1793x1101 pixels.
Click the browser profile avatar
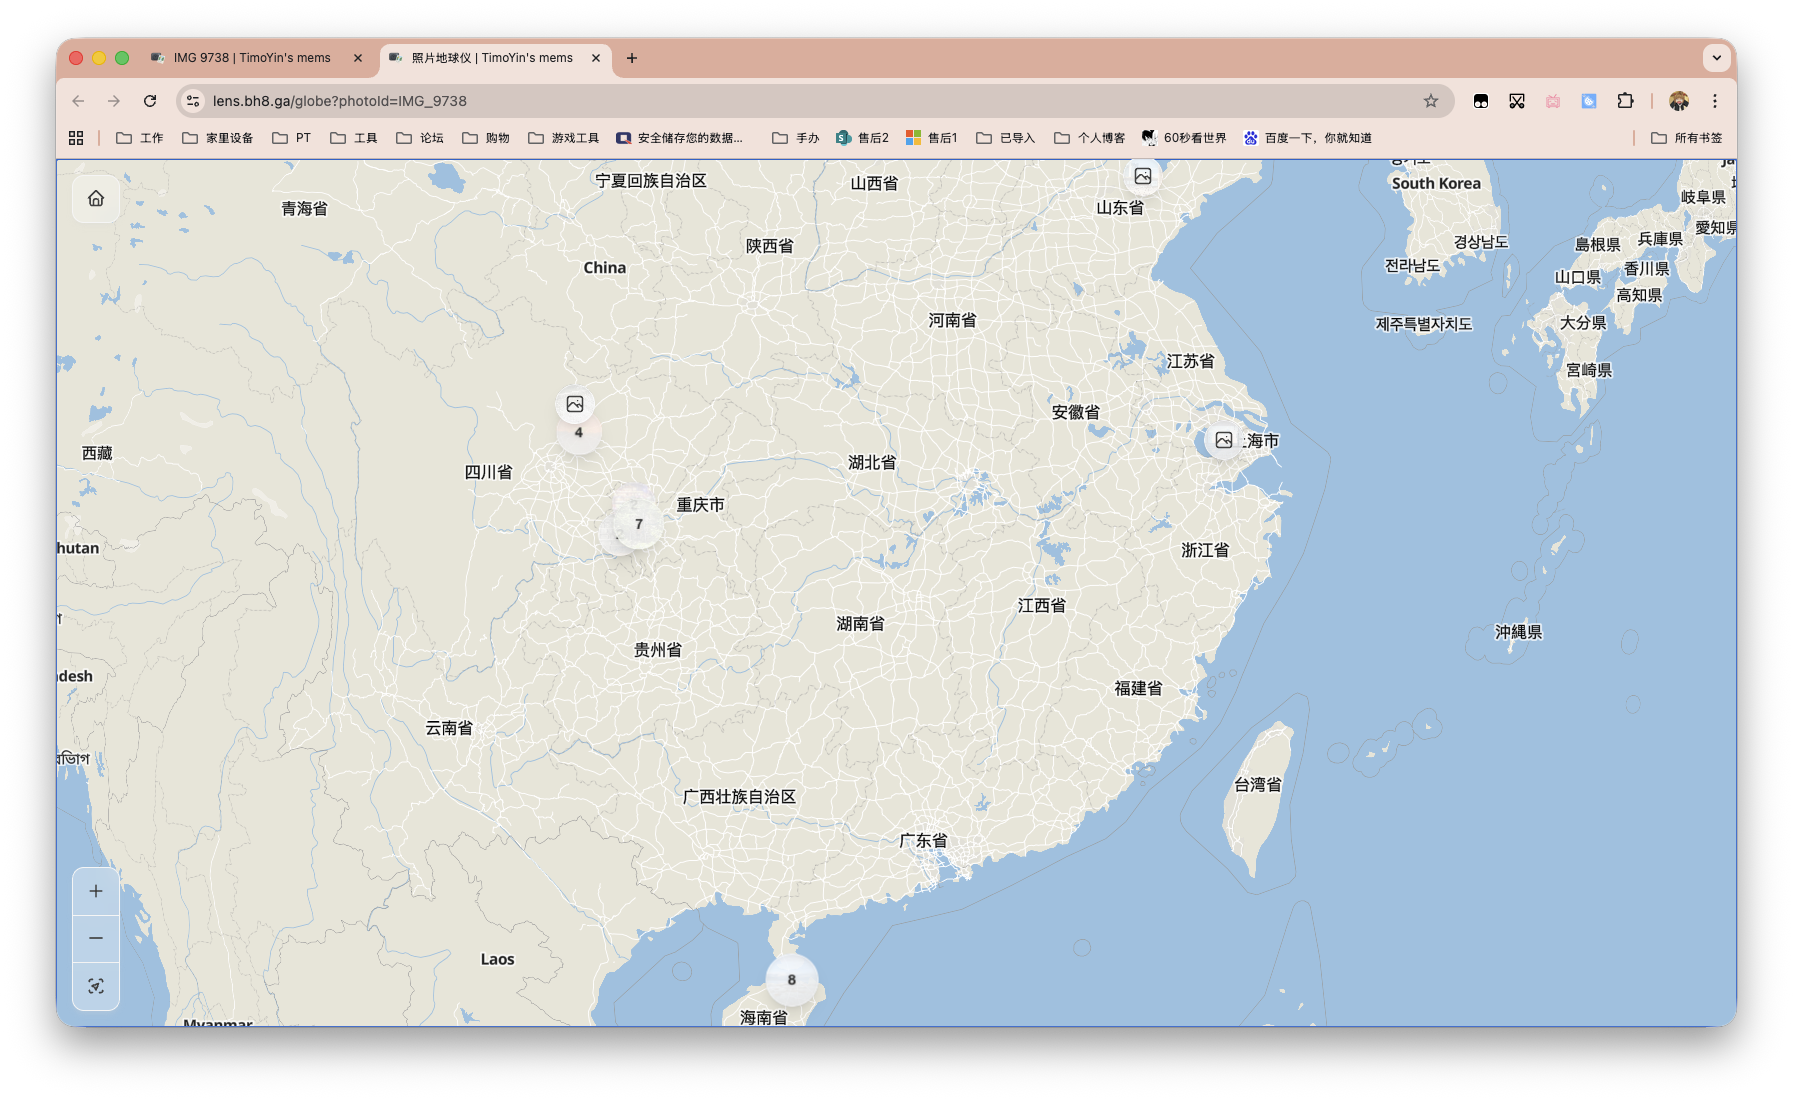click(1680, 101)
